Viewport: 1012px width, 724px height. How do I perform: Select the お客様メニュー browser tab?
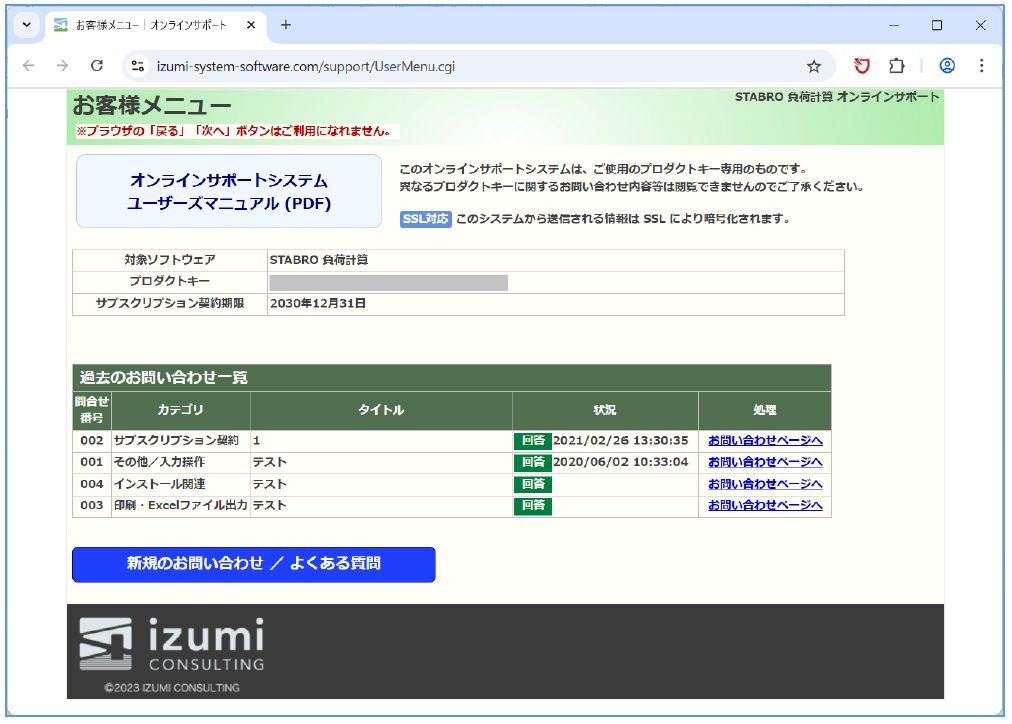tap(150, 25)
